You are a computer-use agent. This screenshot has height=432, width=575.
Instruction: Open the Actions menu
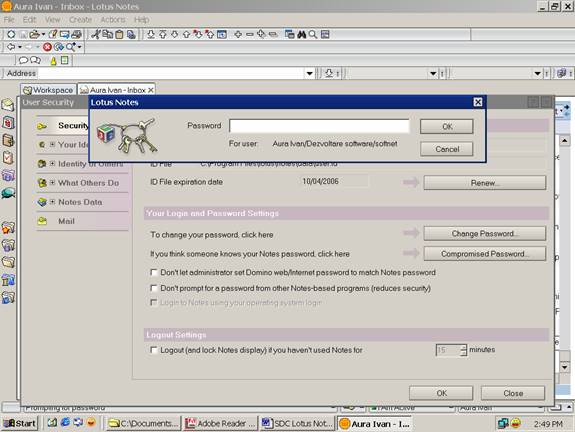coord(113,19)
